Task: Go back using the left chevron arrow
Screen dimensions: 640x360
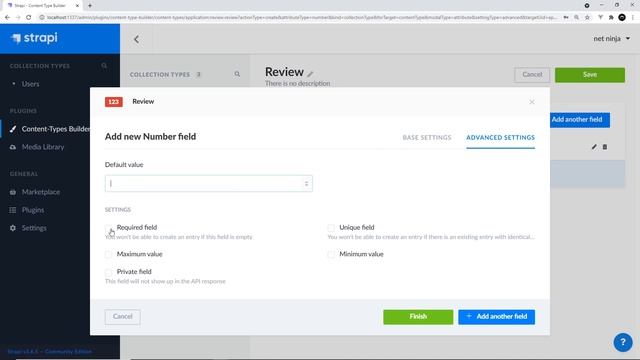Action: 136,39
